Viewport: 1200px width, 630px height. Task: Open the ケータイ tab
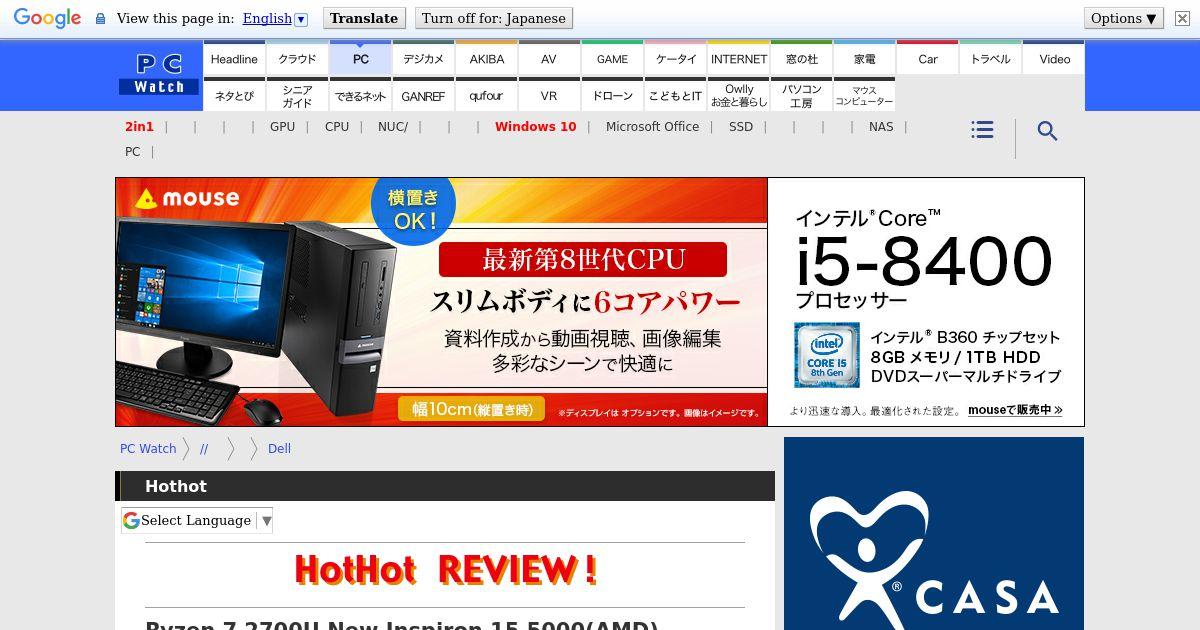click(x=675, y=58)
